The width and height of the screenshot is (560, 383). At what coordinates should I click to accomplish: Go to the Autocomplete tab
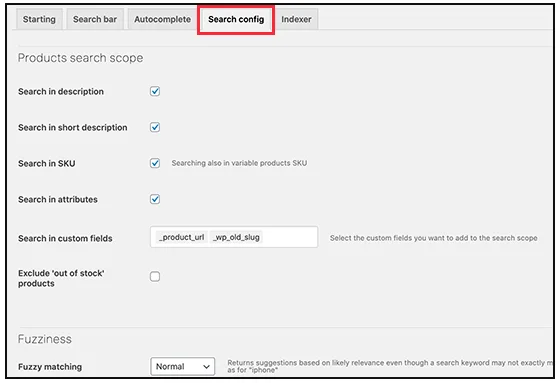(162, 19)
